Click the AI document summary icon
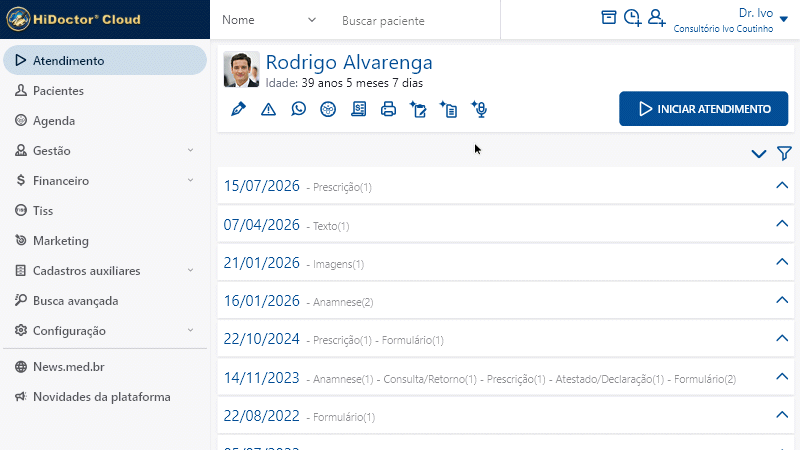Image resolution: width=800 pixels, height=450 pixels. pyautogui.click(x=448, y=109)
